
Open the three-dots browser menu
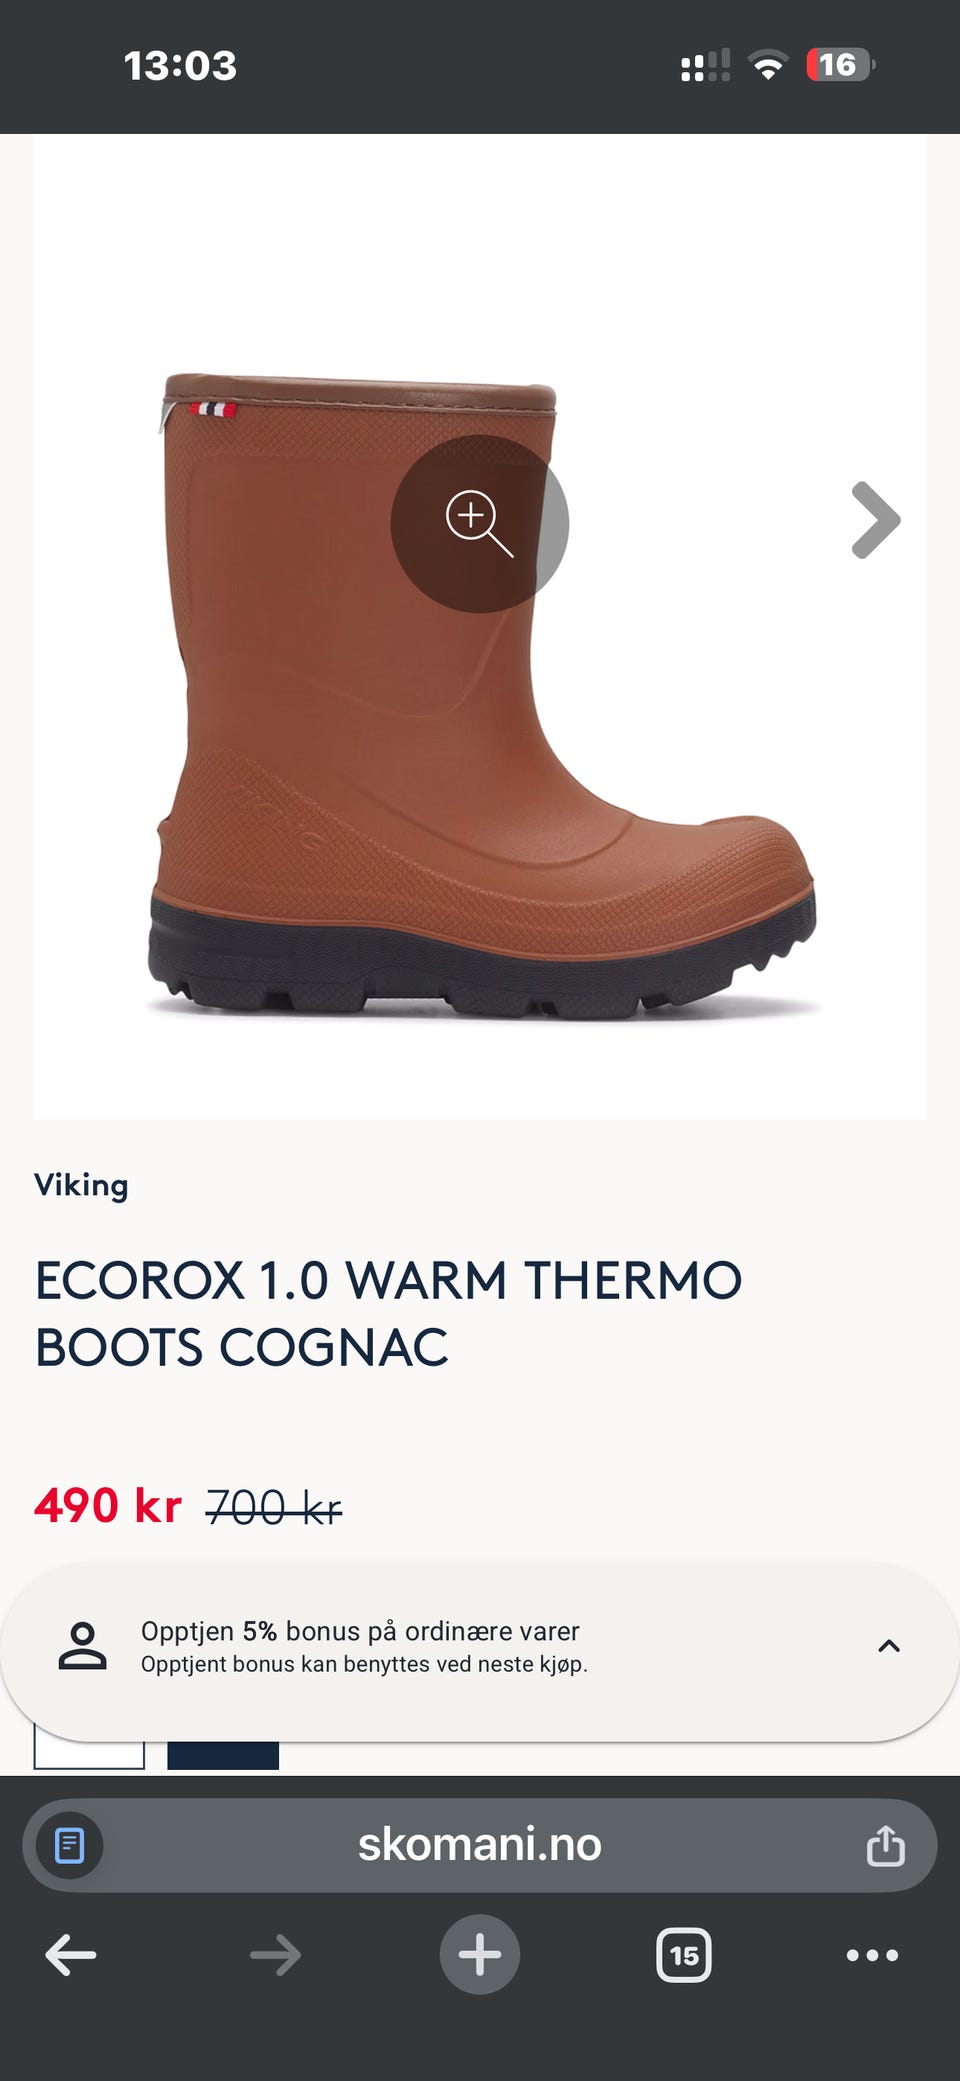click(x=872, y=1955)
